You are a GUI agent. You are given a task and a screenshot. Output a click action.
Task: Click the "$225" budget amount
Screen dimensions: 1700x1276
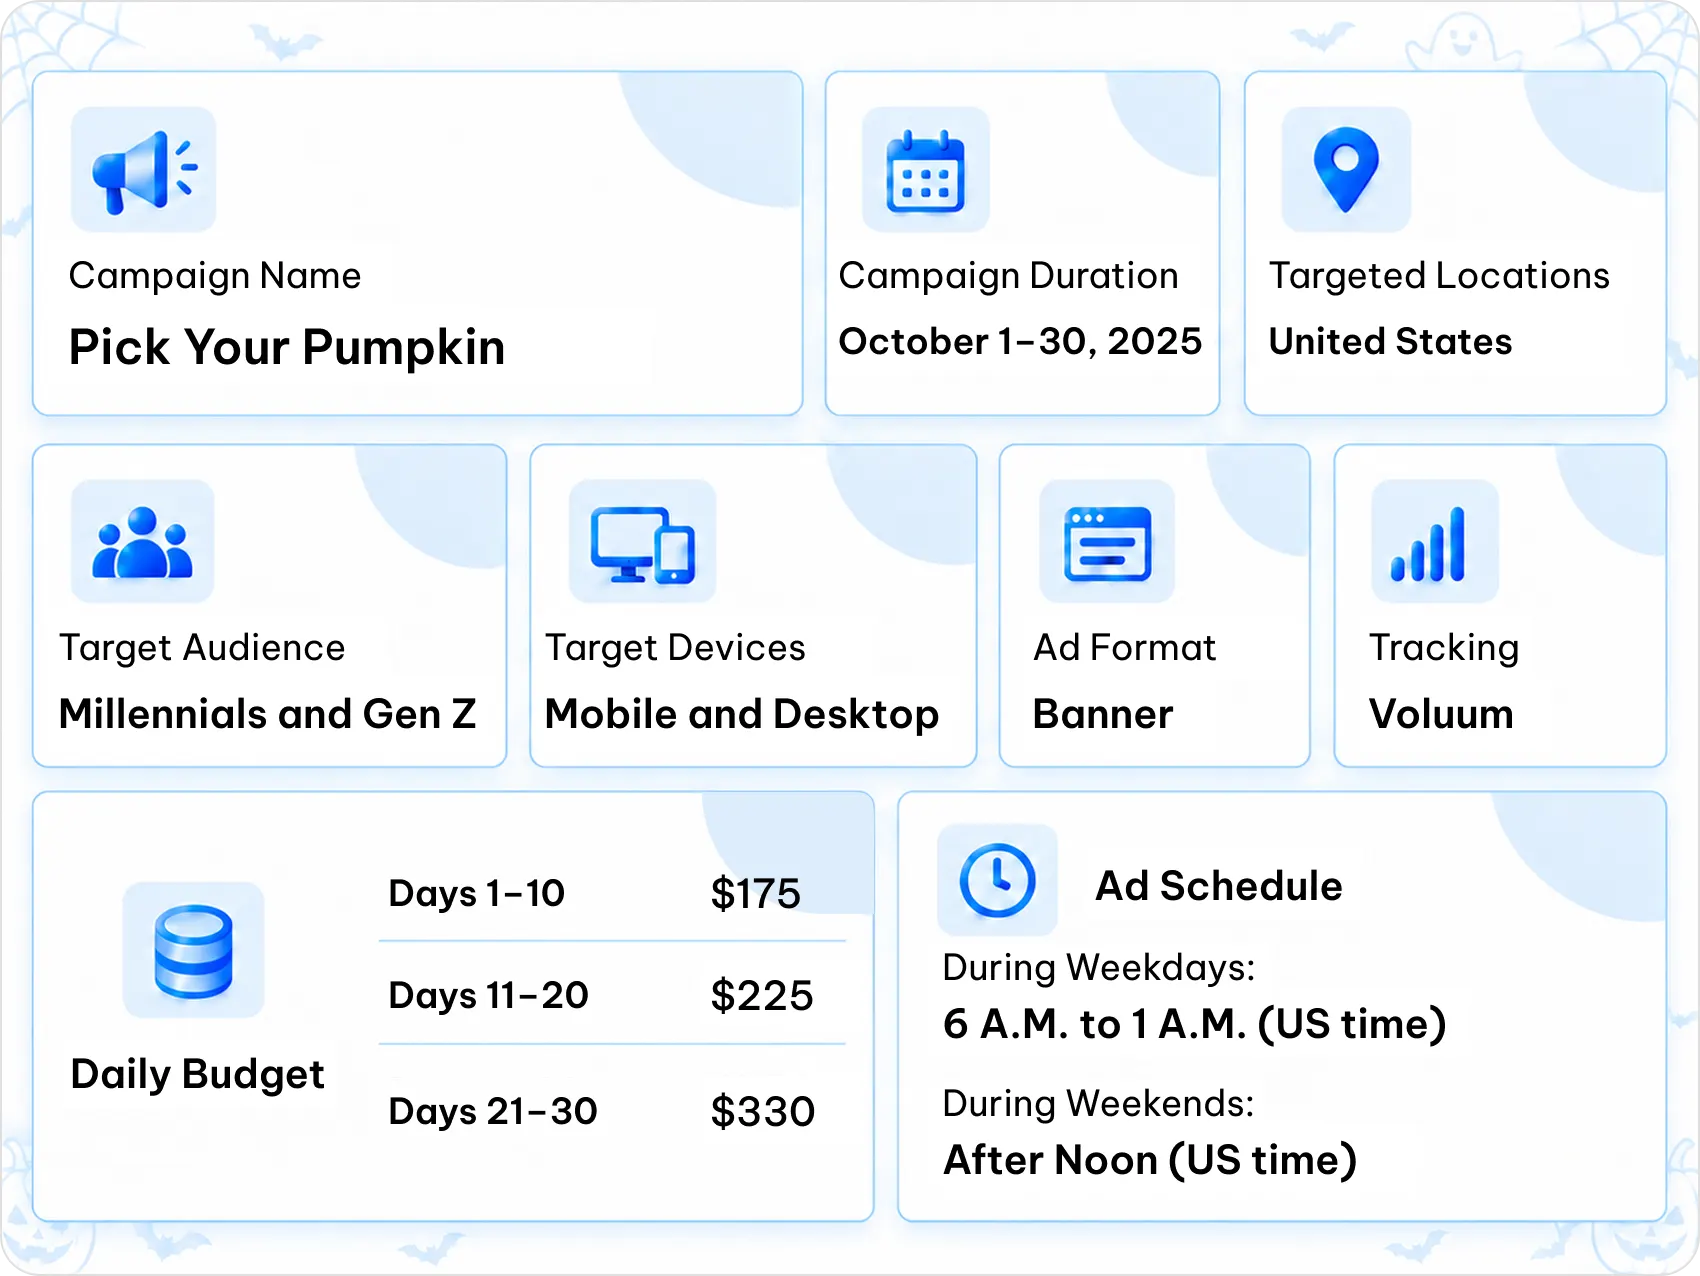click(762, 996)
